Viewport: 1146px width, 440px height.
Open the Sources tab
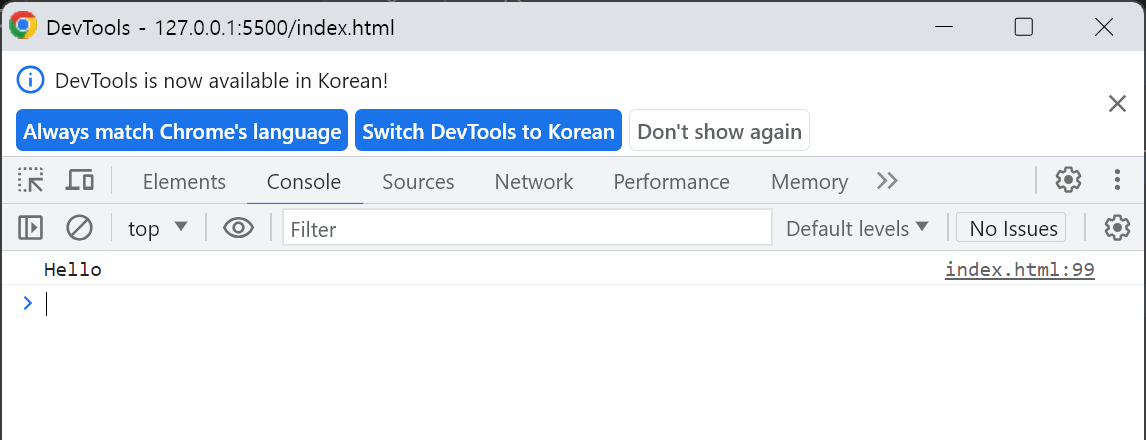pyautogui.click(x=418, y=181)
